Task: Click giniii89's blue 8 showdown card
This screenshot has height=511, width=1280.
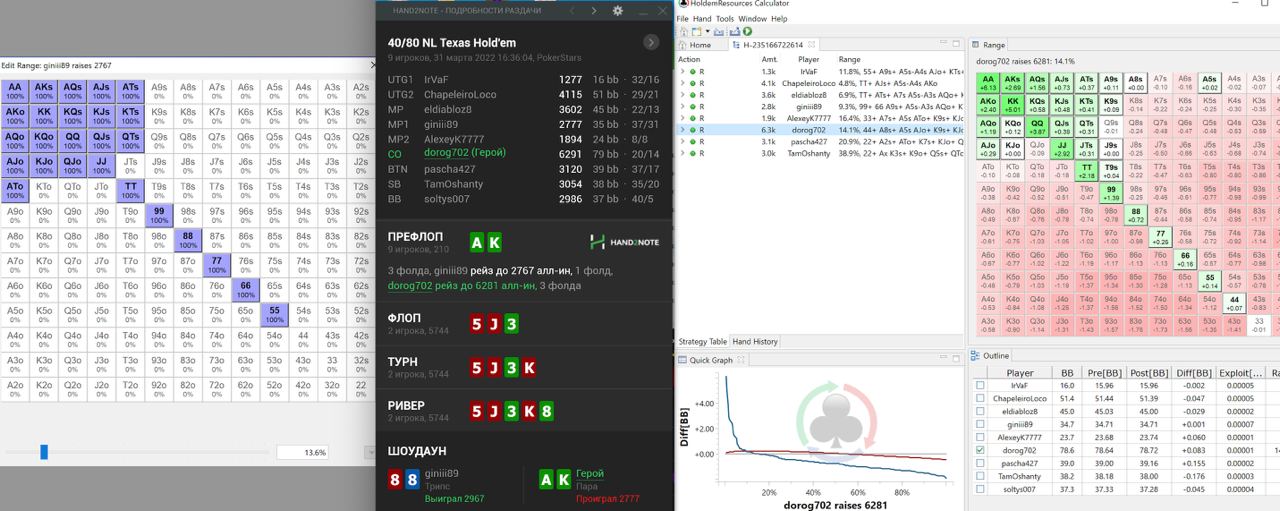Action: point(412,479)
